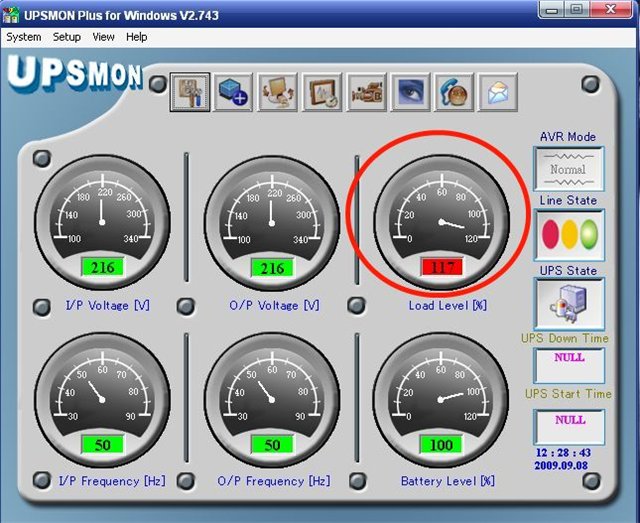Viewport: 640px width, 523px height.
Task: Close the UPSMON Plus window
Action: click(610, 10)
